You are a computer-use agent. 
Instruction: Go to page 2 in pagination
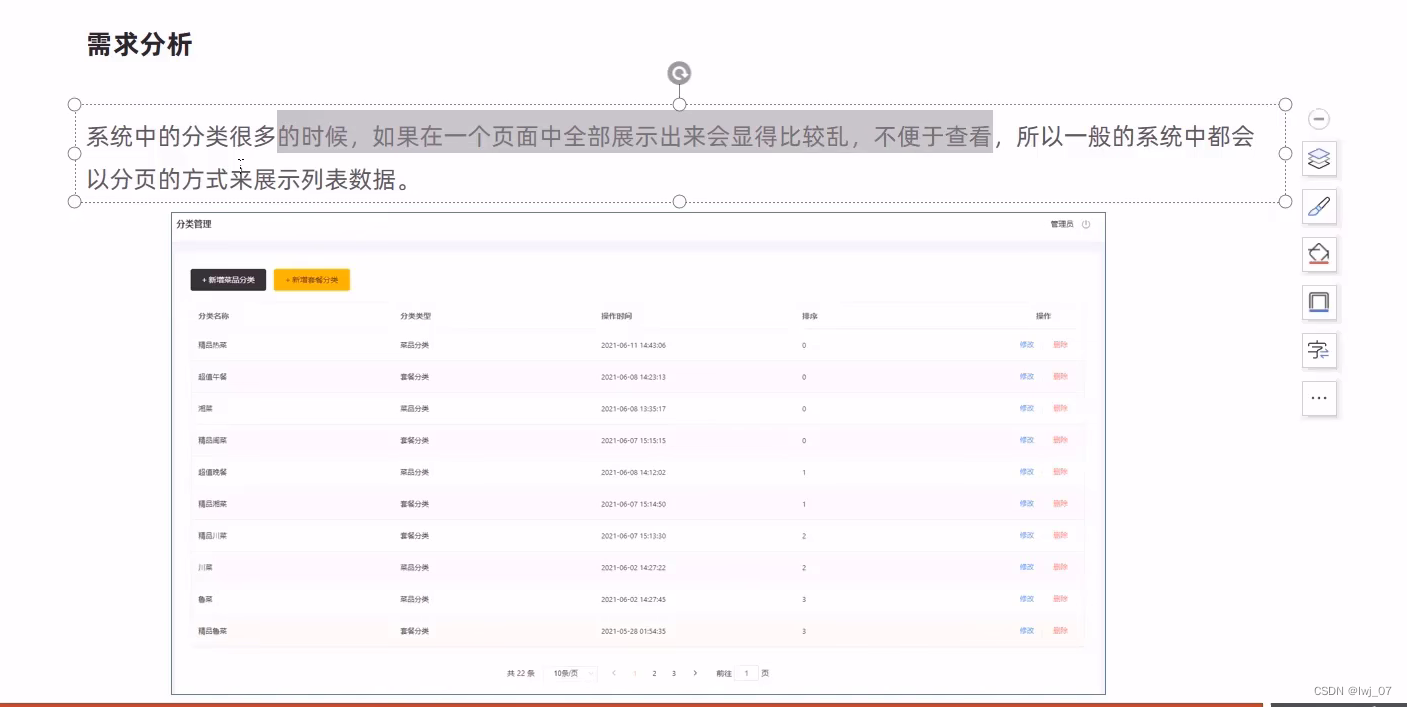655,674
